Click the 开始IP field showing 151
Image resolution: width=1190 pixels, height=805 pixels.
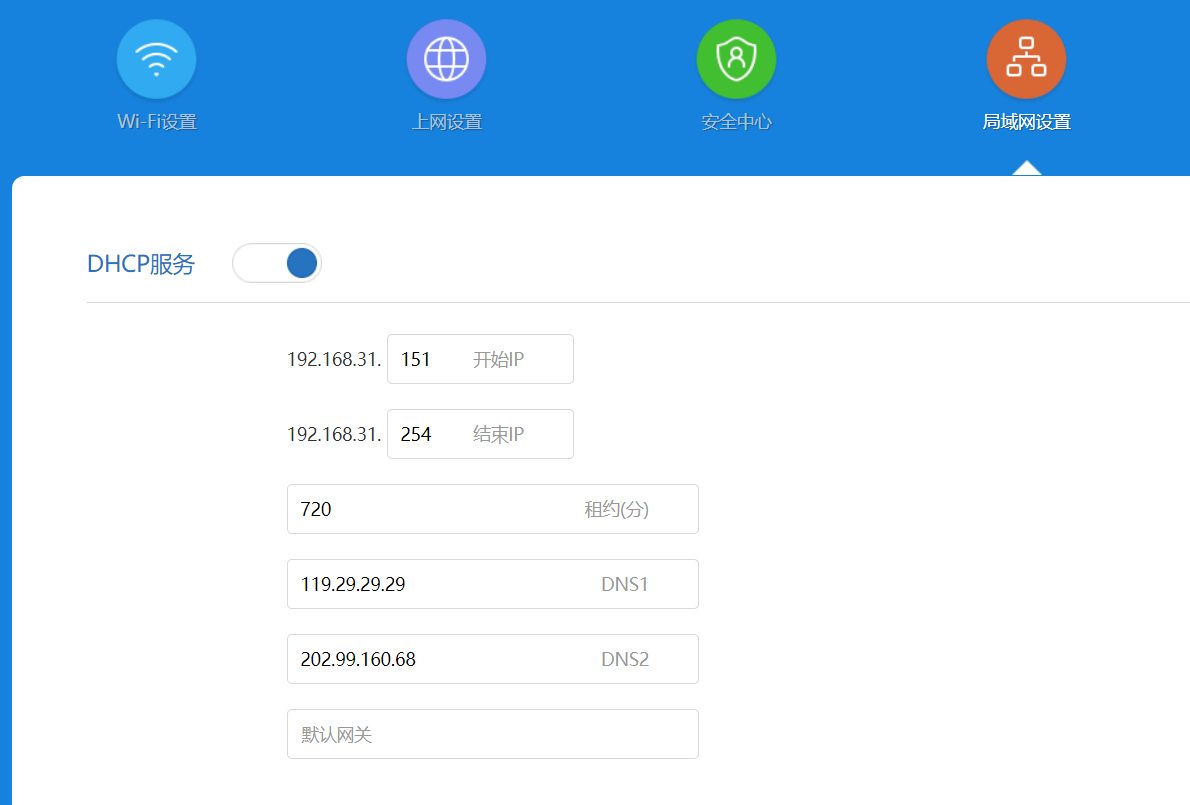[x=480, y=359]
